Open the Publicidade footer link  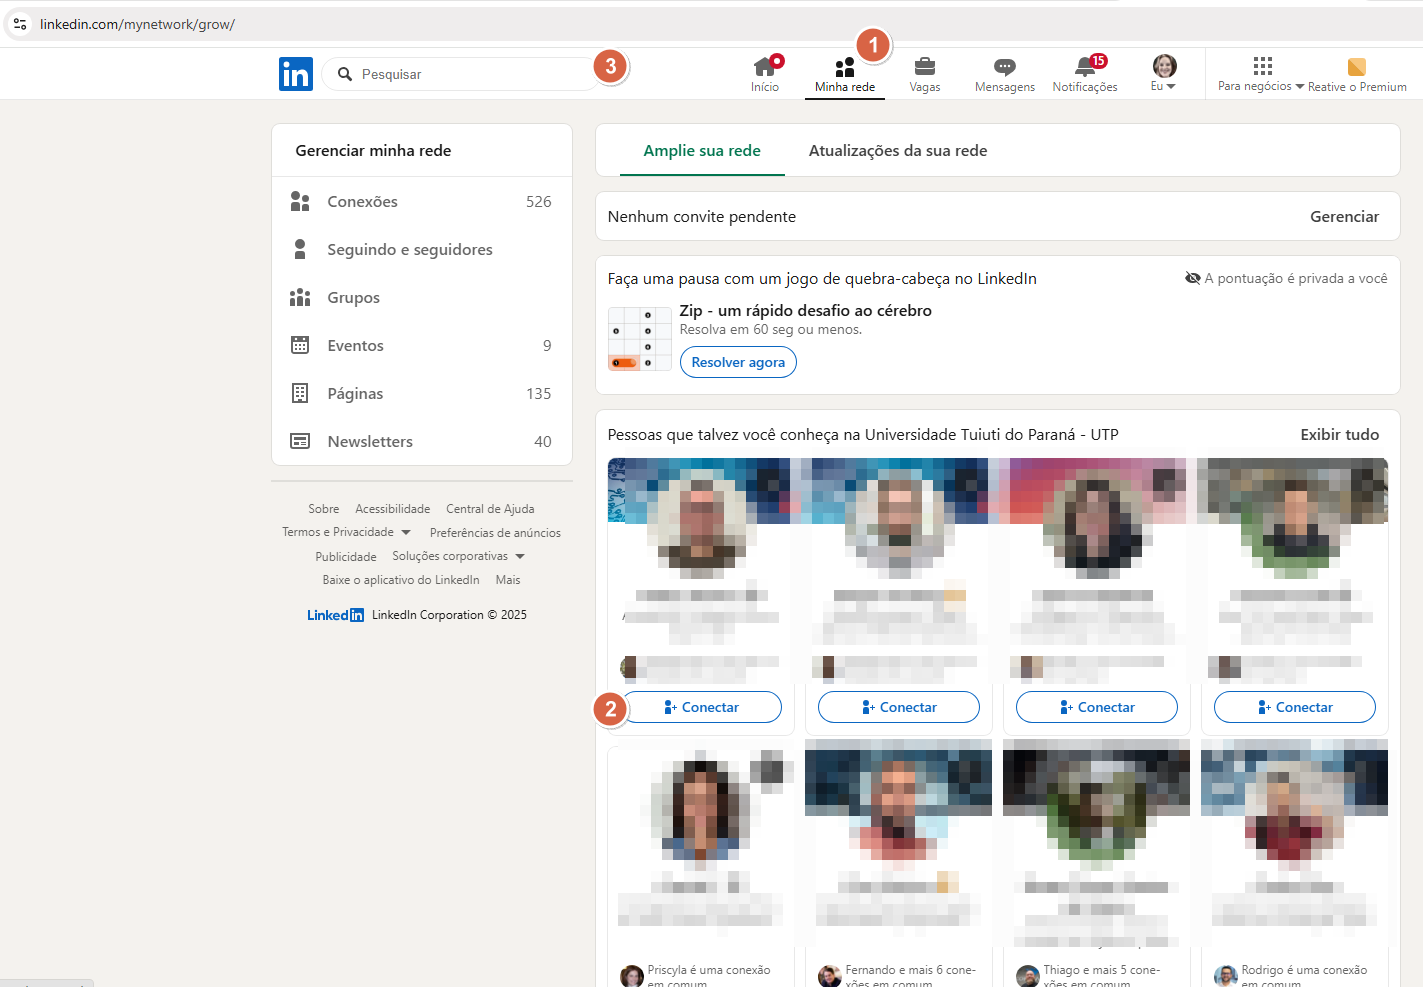(346, 557)
